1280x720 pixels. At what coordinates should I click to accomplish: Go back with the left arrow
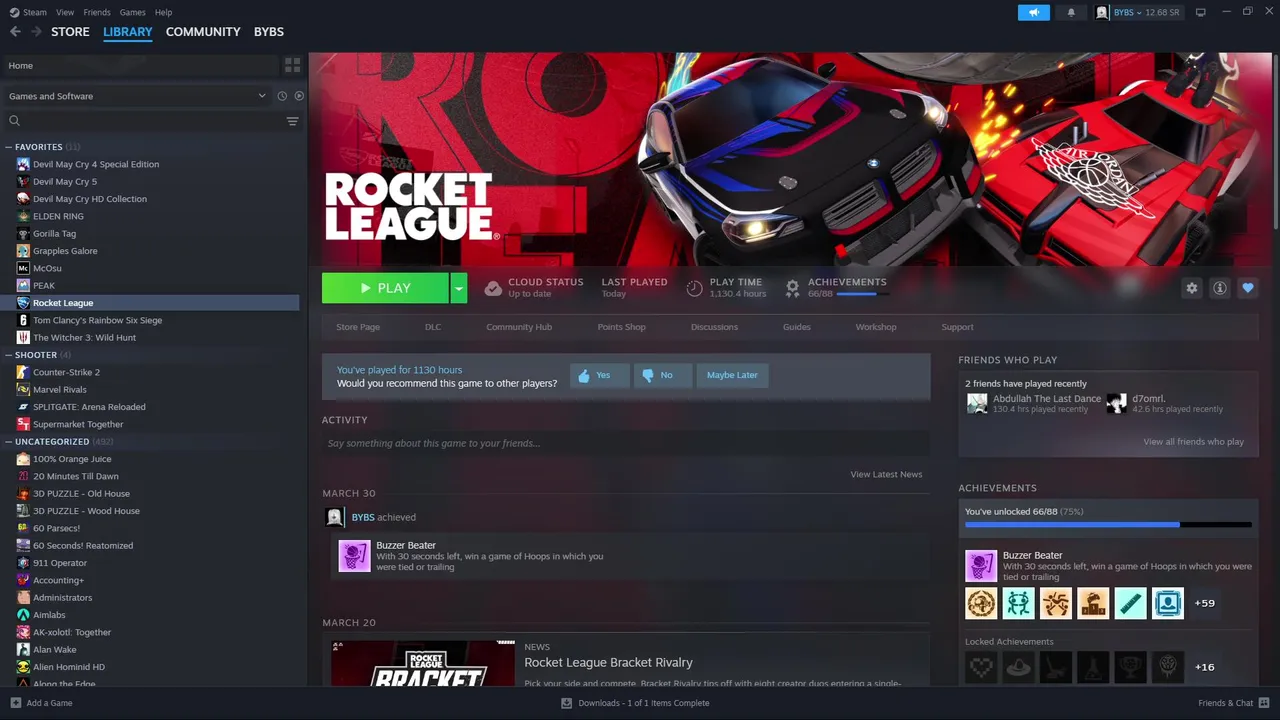pyautogui.click(x=15, y=32)
